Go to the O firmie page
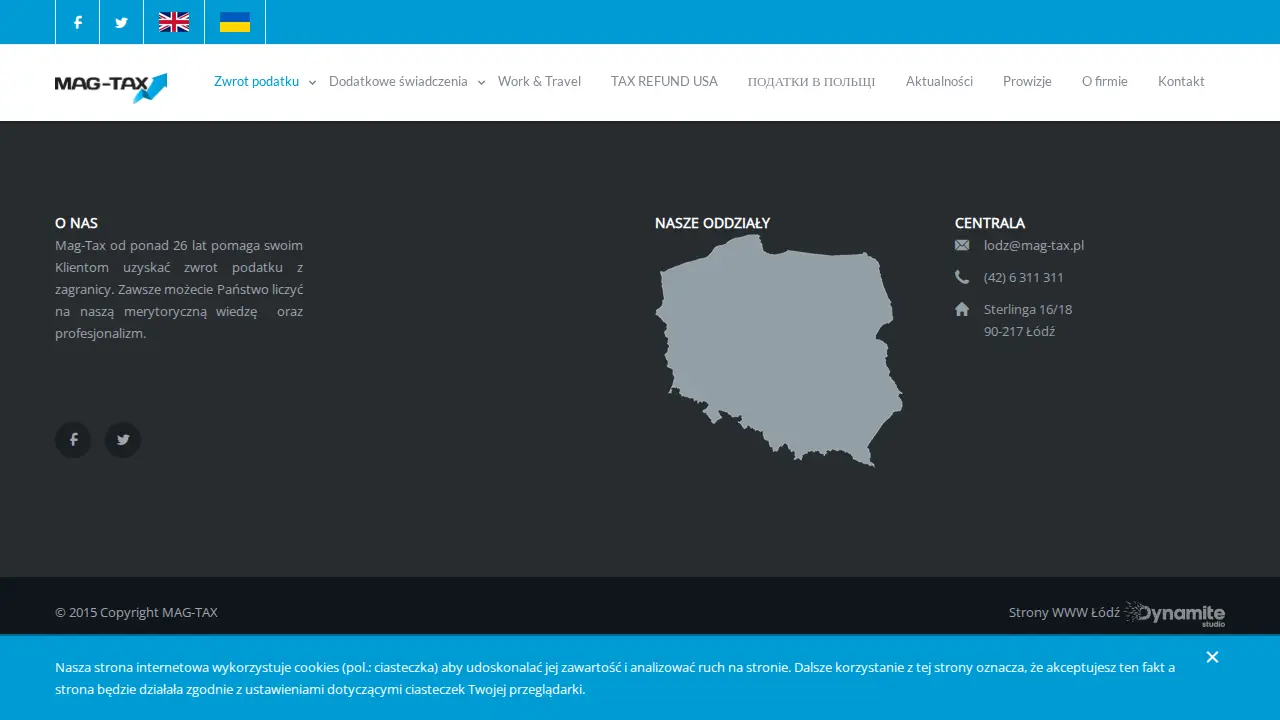1280x720 pixels. 1104,81
